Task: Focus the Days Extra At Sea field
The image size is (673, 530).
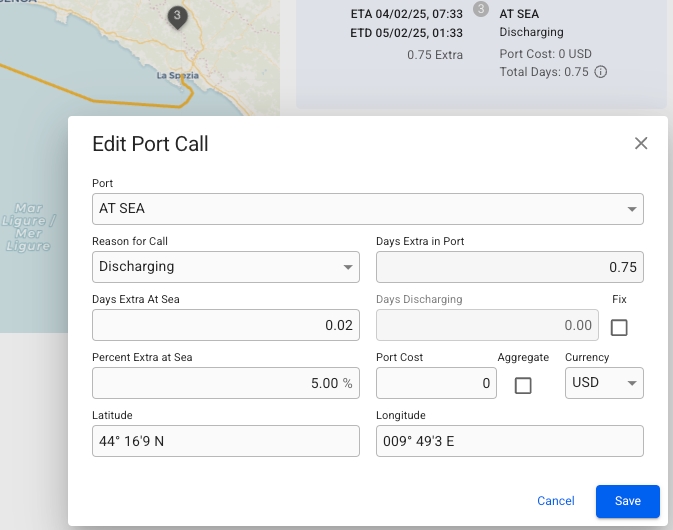Action: point(225,325)
